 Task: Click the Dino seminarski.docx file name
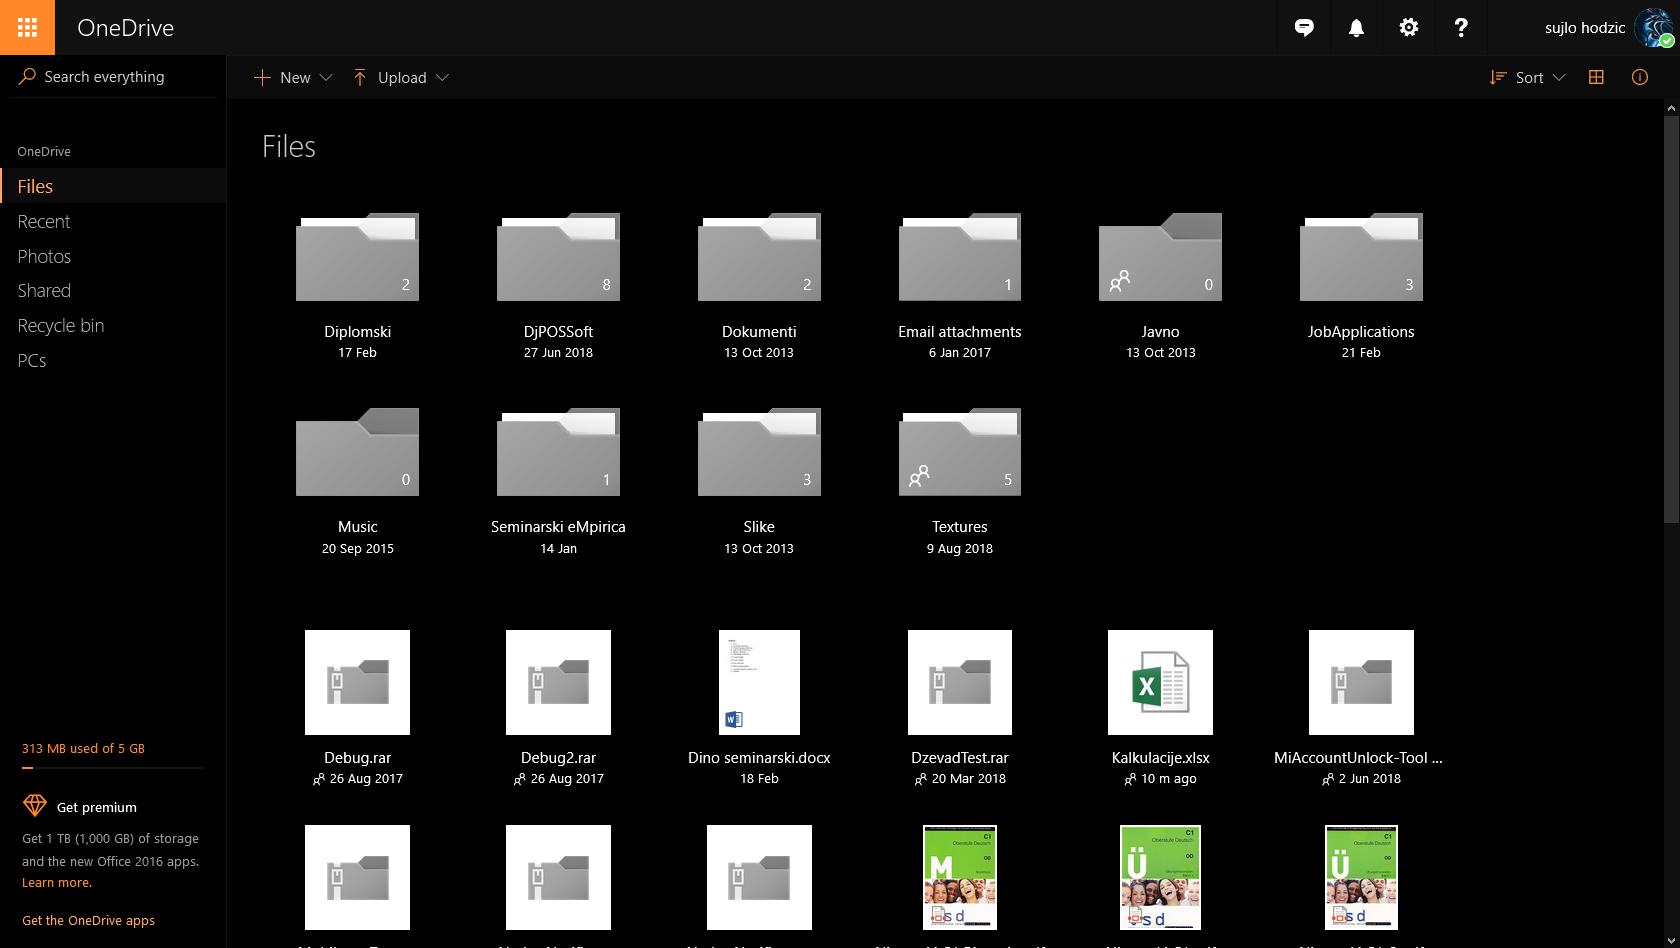(759, 758)
